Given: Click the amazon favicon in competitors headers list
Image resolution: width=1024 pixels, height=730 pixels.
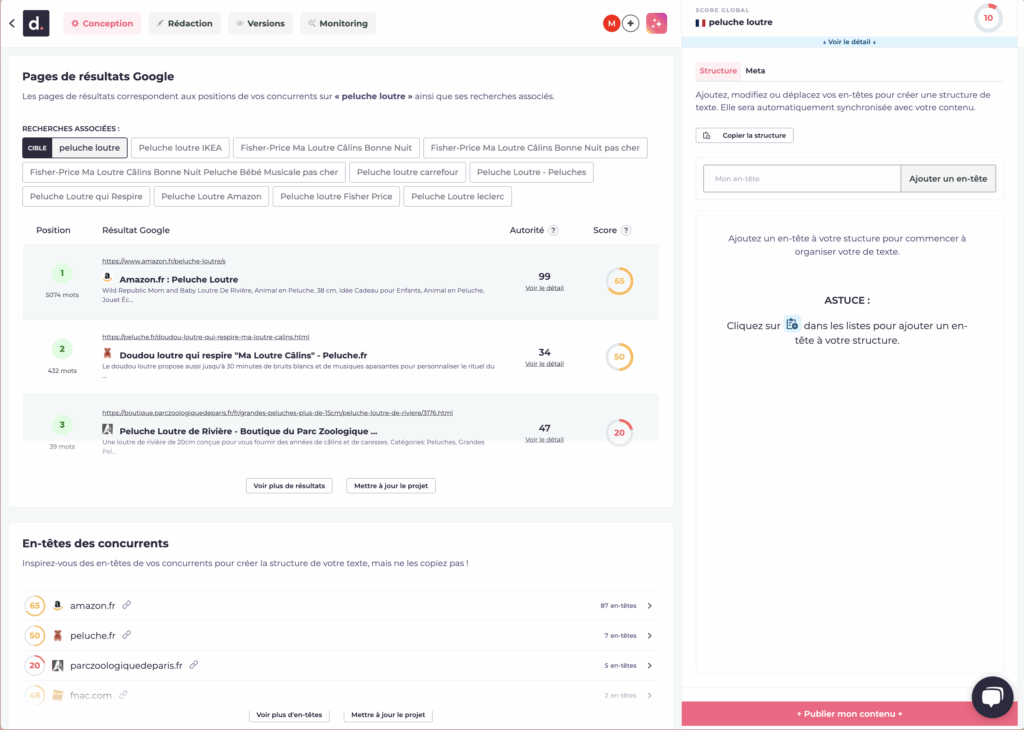Looking at the screenshot, I should (x=57, y=605).
